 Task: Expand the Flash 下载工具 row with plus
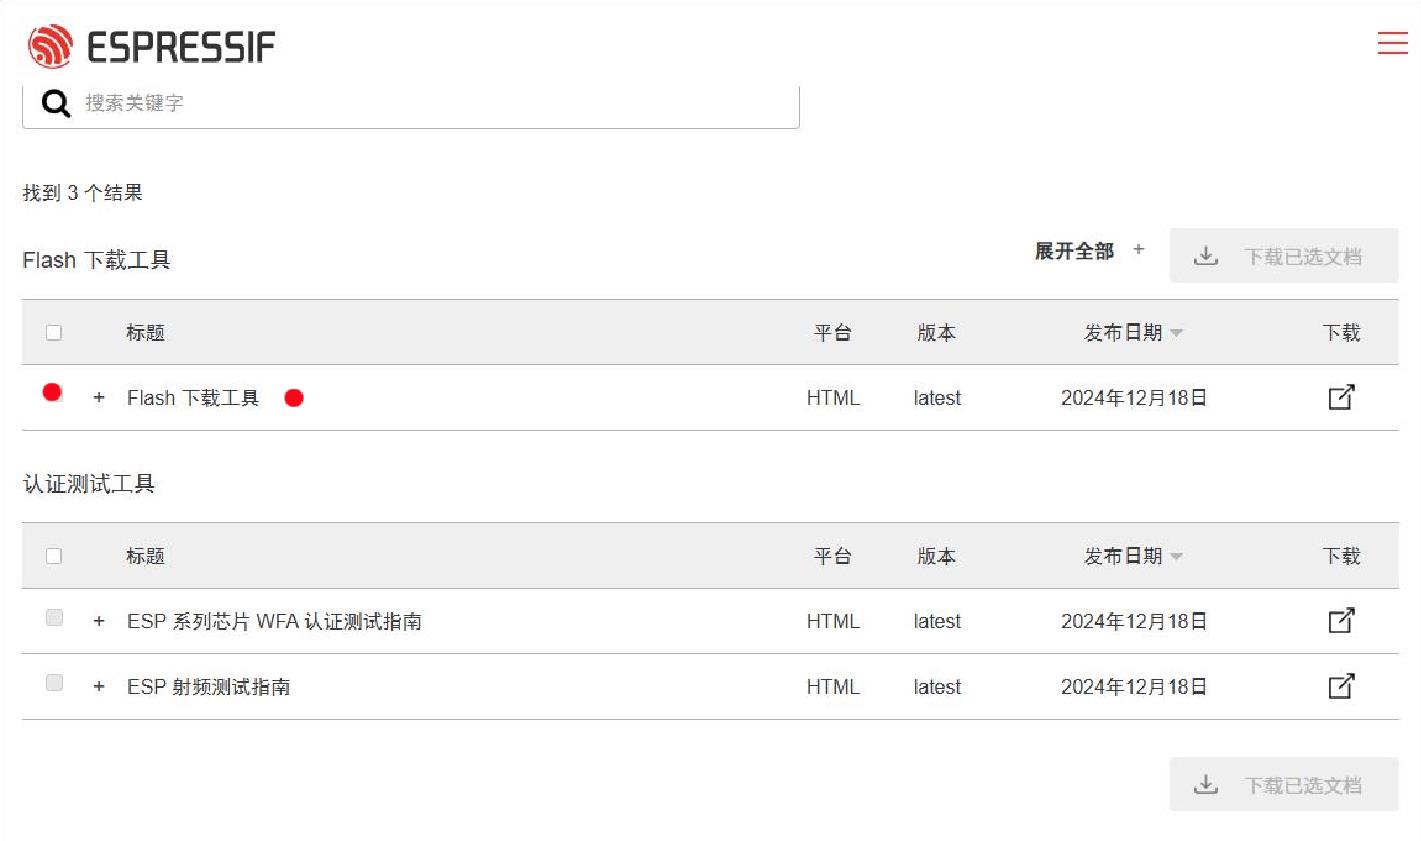(99, 397)
